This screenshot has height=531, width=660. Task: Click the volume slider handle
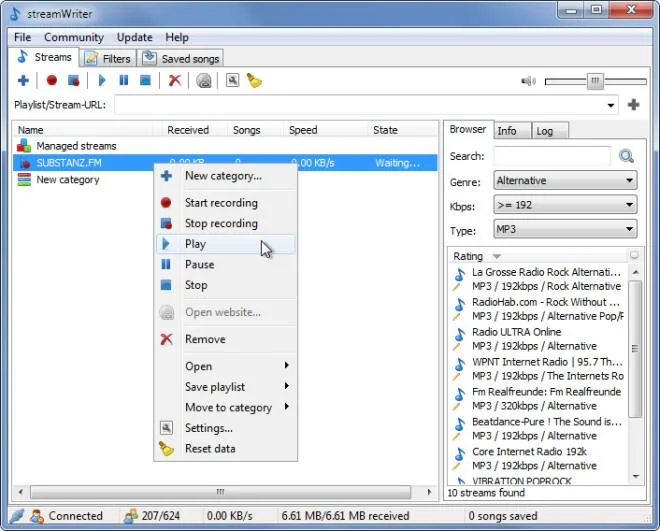(595, 81)
